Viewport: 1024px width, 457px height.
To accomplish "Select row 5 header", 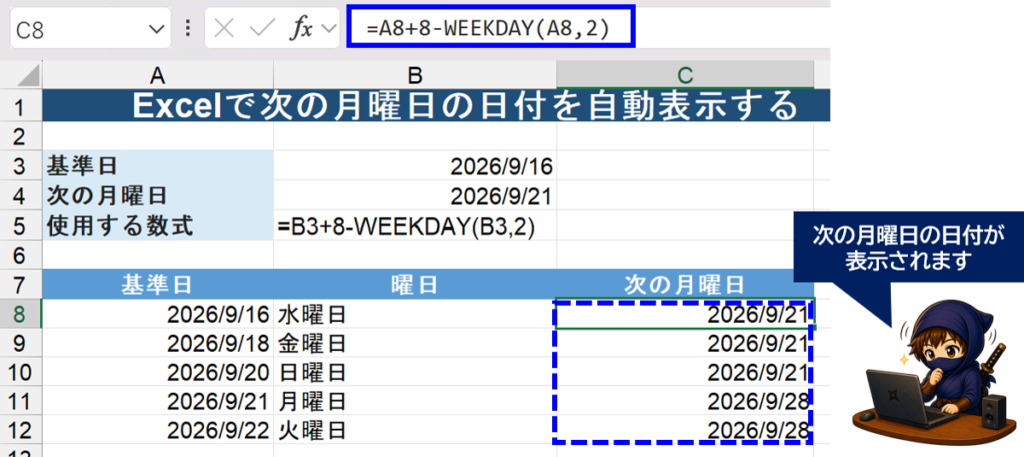I will pyautogui.click(x=20, y=226).
